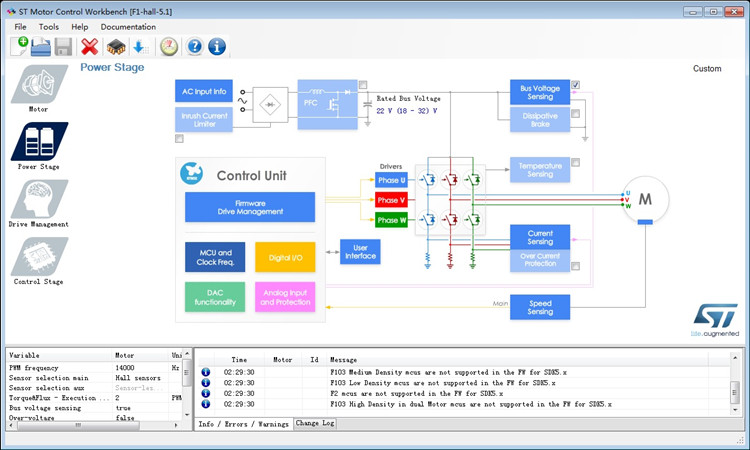Screen dimensions: 750x450
Task: Toggle the Inrush Current Limiter checkbox
Action: pyautogui.click(x=179, y=139)
